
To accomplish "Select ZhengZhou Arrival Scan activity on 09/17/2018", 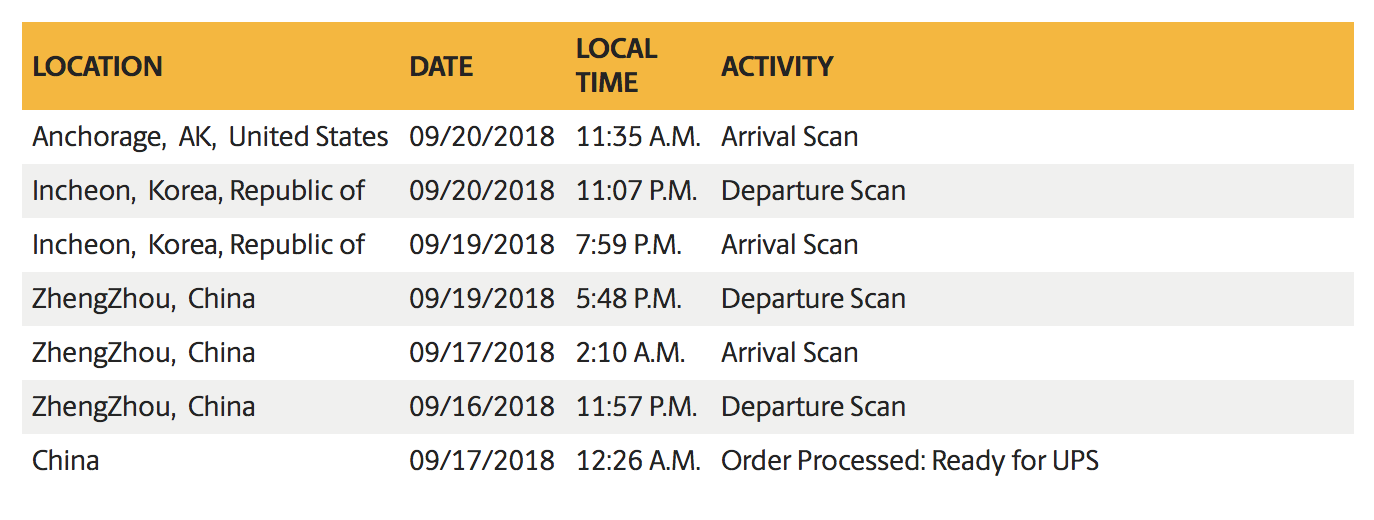I will pyautogui.click(x=789, y=353).
